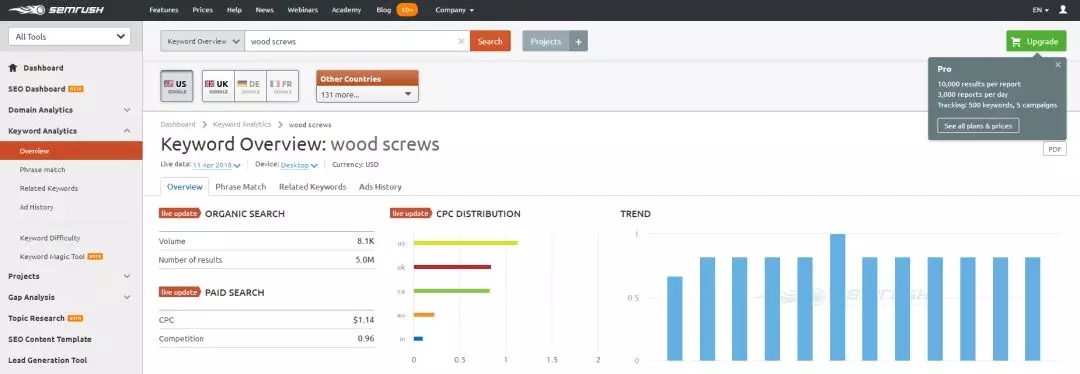Open the Keyword Overview type dropdown

coord(202,41)
